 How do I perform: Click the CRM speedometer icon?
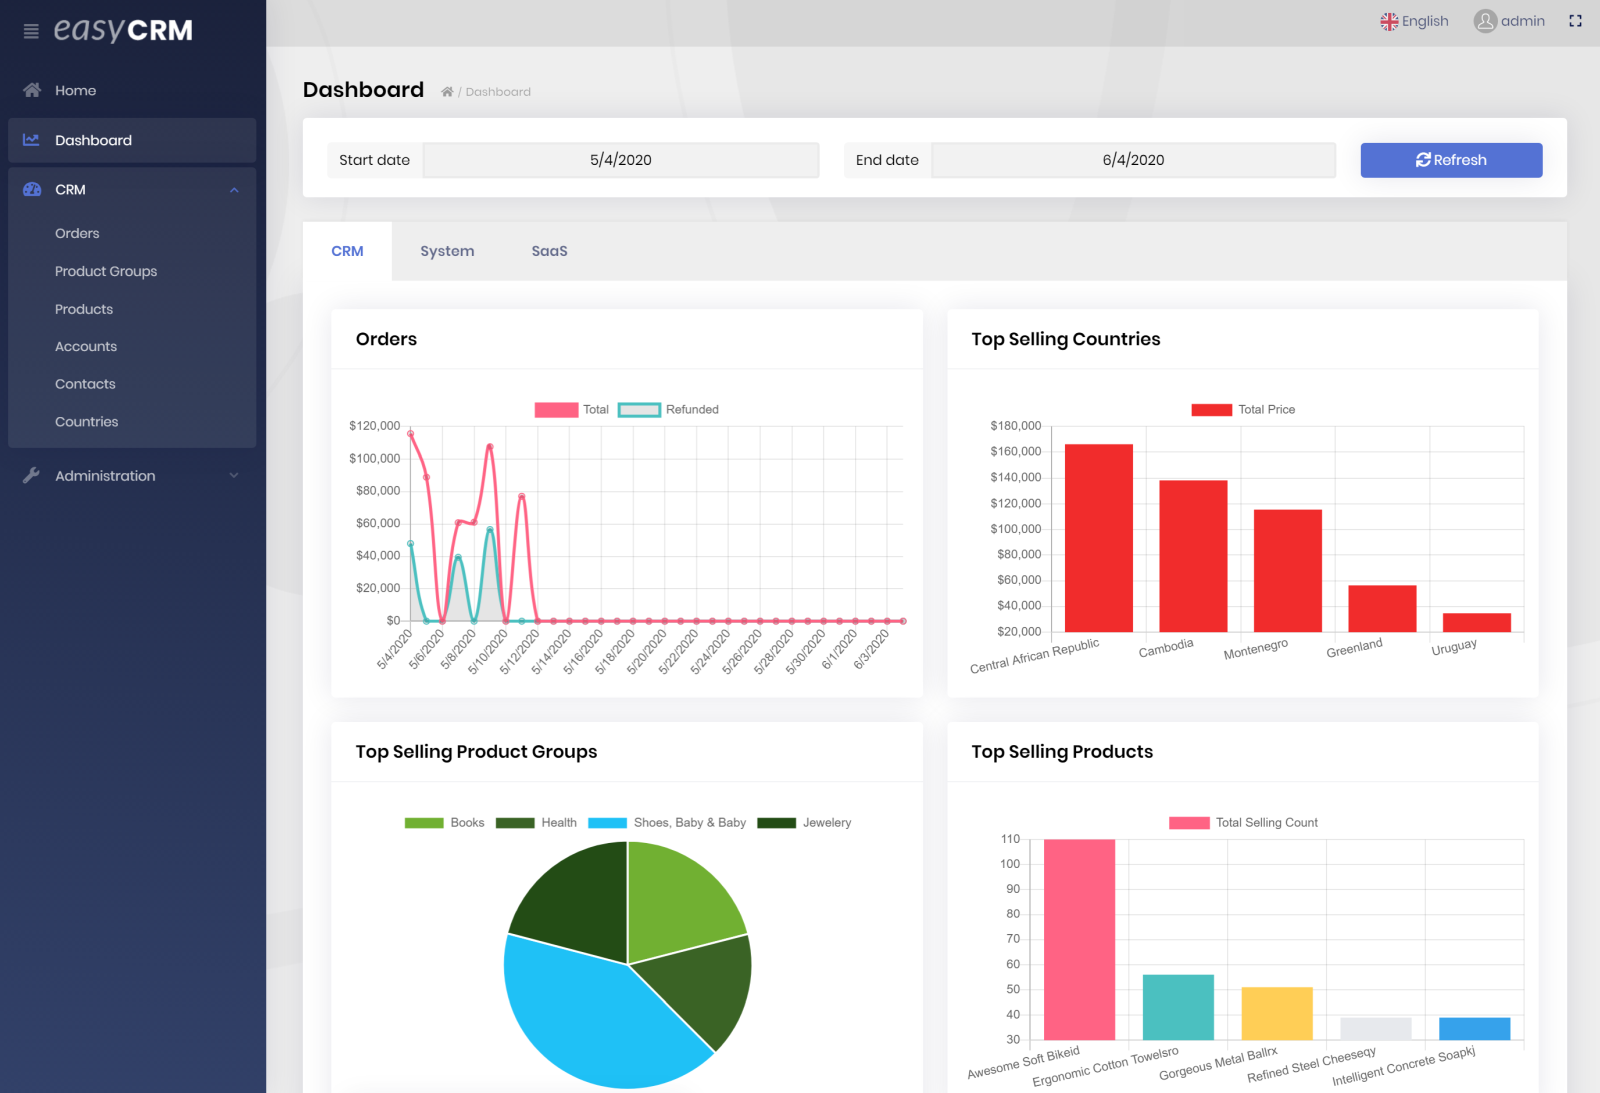pos(31,189)
